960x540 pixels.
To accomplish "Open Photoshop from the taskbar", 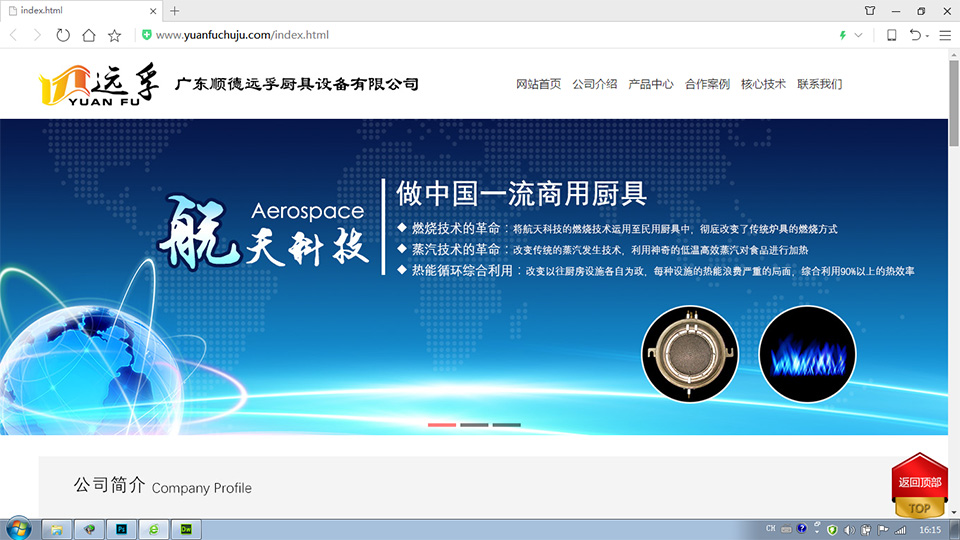I will [121, 529].
